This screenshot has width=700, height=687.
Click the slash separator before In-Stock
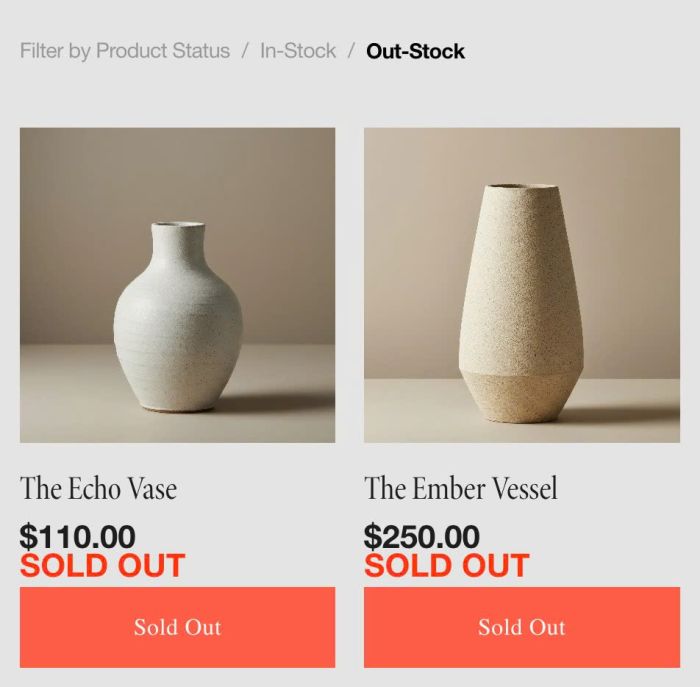[245, 51]
